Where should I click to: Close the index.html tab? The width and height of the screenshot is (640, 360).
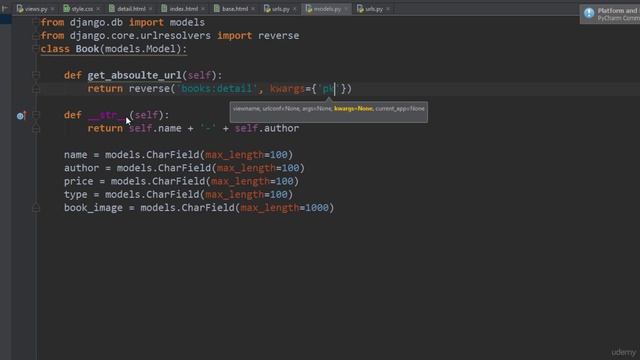(203, 9)
